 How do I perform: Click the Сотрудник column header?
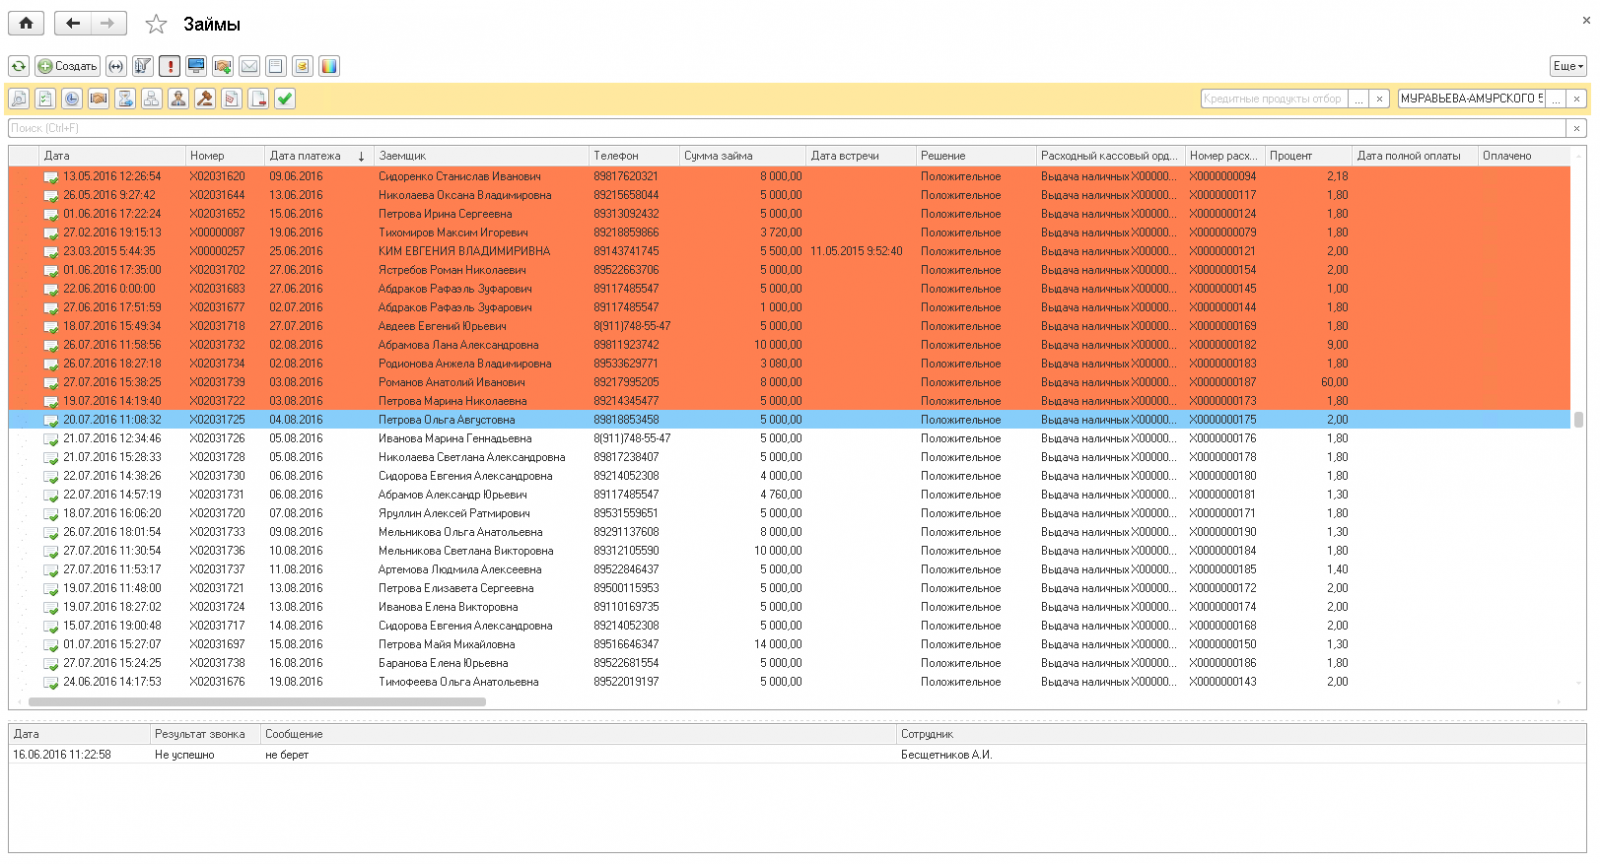point(1241,734)
